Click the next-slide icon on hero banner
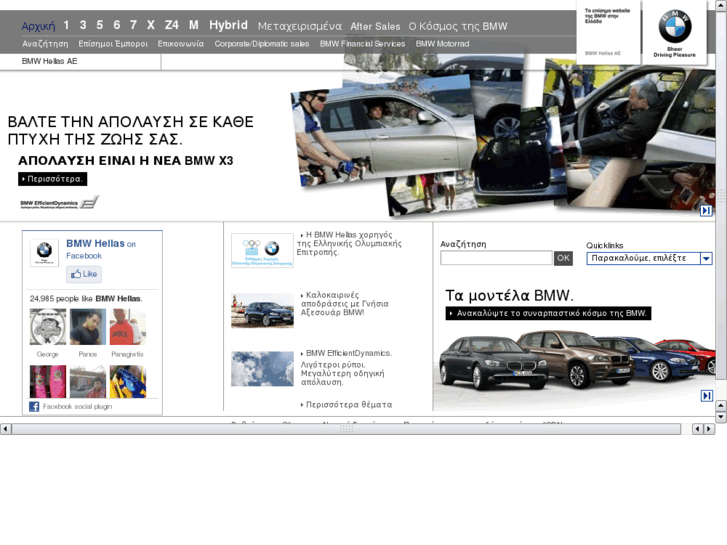 click(706, 211)
